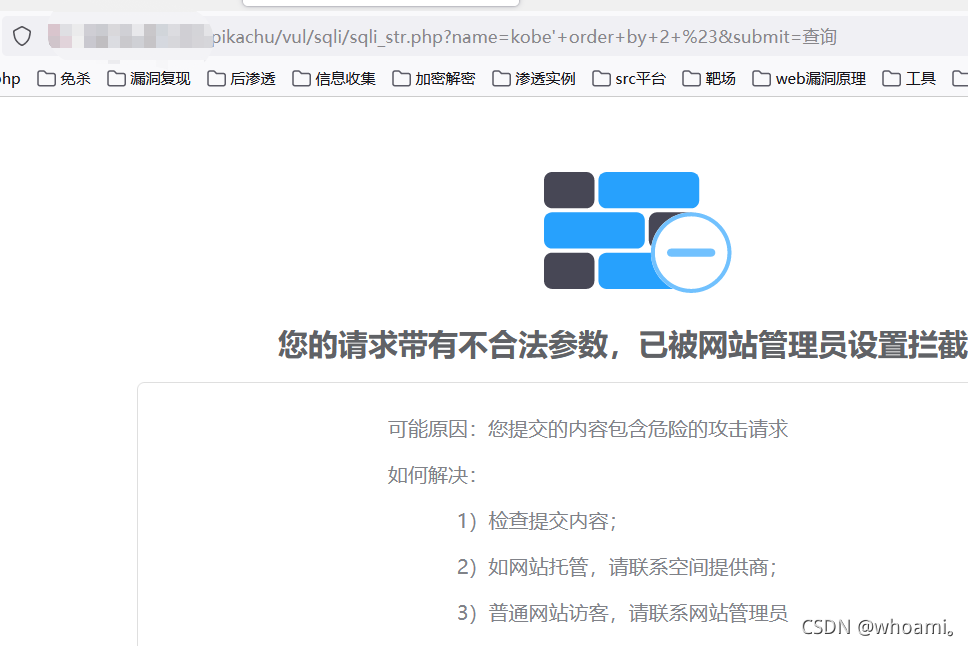Open the 靶场 bookmark folder
This screenshot has width=968, height=646.
tap(709, 78)
